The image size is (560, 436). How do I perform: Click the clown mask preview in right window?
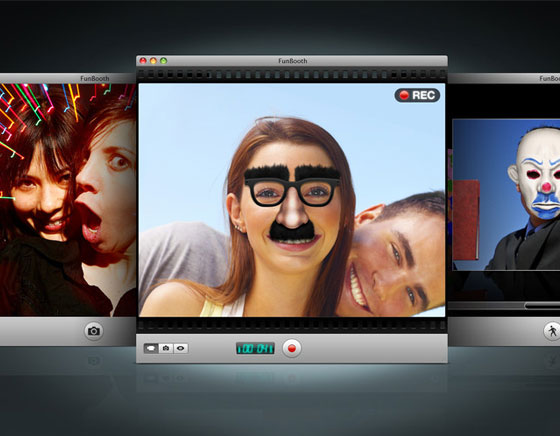(506, 195)
